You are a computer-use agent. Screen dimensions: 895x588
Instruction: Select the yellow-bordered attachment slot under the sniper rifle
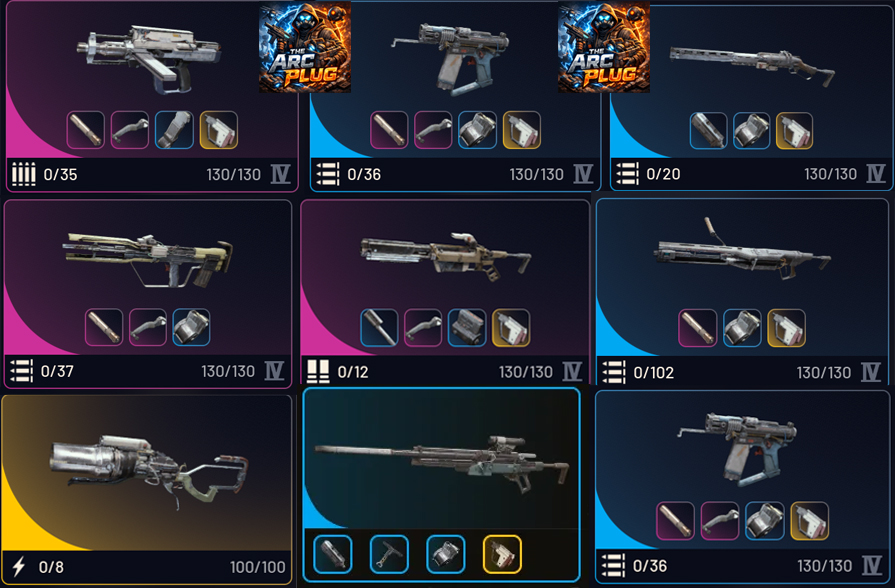coord(502,554)
